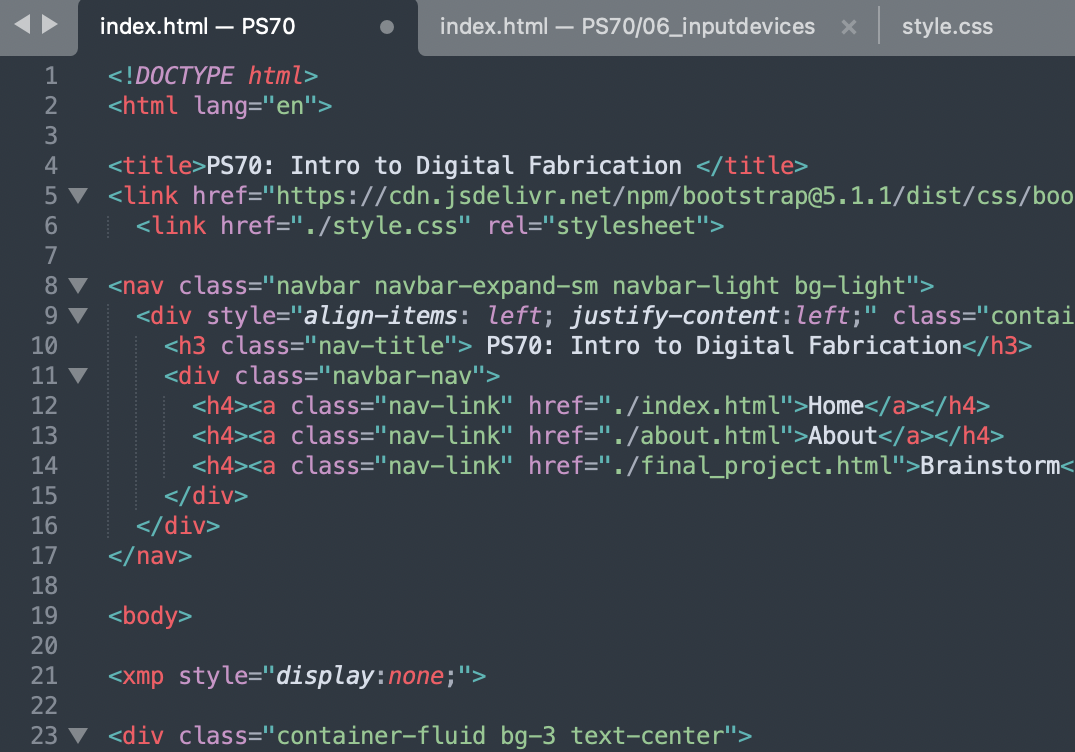Click the lang="en" attribute on line 2
This screenshot has width=1075, height=752.
pyautogui.click(x=255, y=106)
